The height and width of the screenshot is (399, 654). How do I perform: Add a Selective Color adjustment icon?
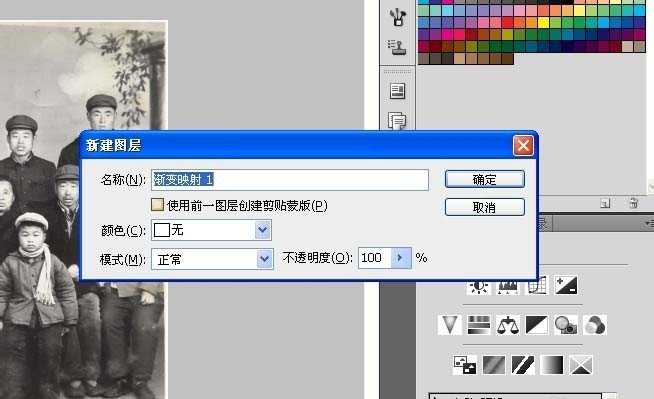(x=581, y=365)
